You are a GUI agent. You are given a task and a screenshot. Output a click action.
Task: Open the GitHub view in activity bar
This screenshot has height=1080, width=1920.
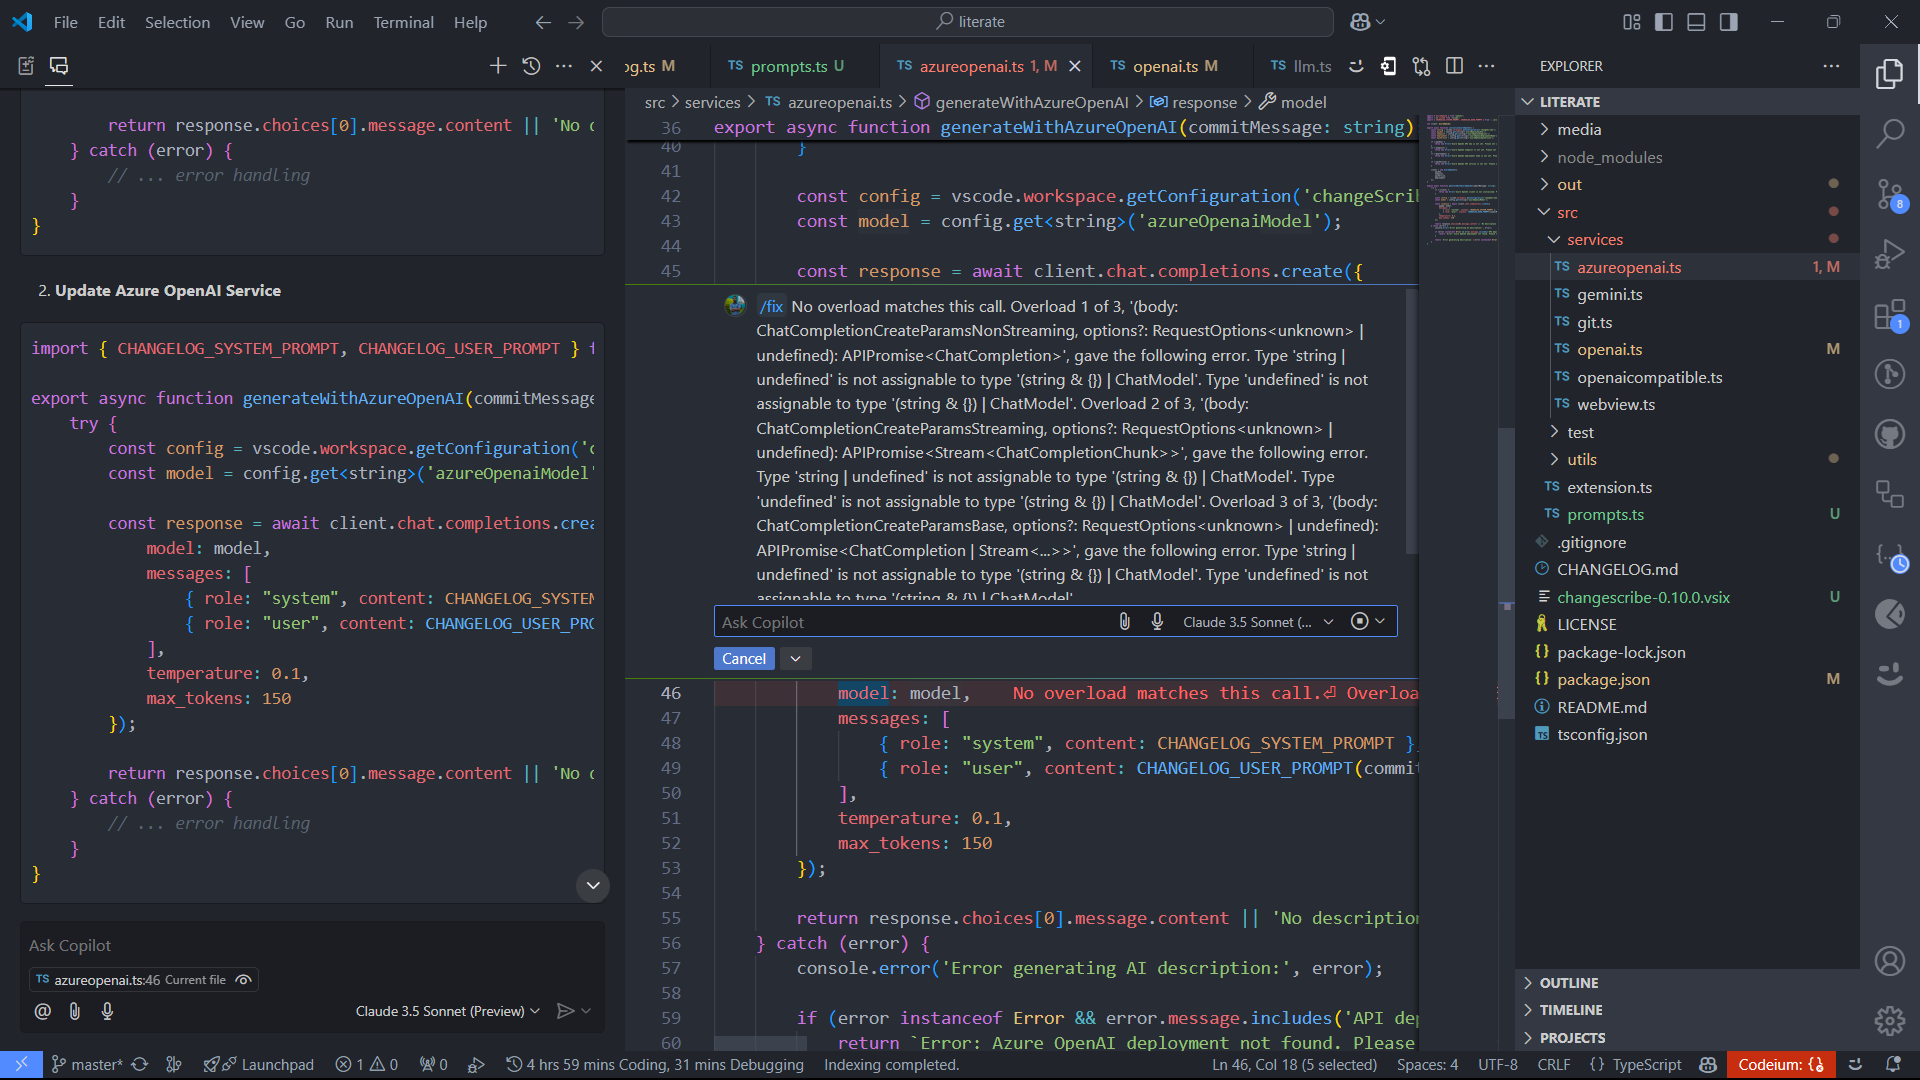[x=1889, y=434]
